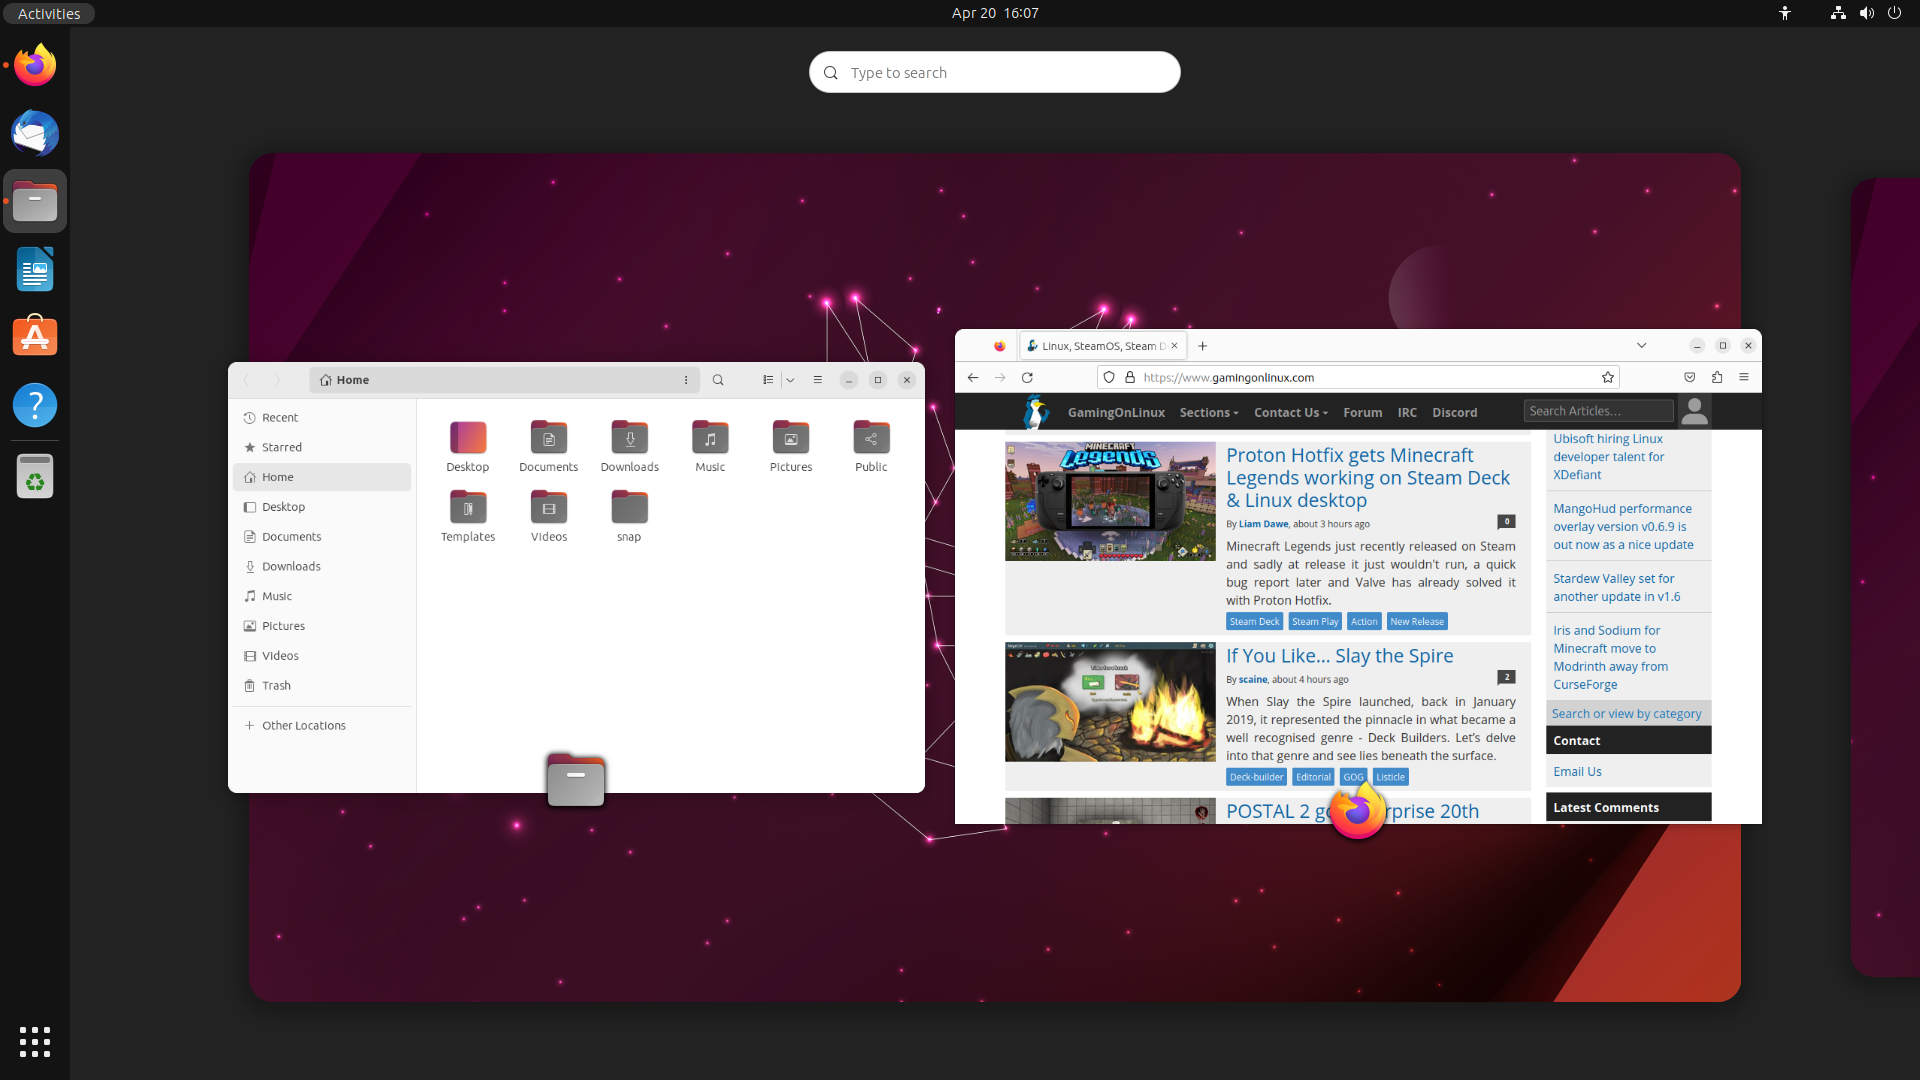Toggle list view in Files header
The width and height of the screenshot is (1920, 1080).
click(768, 380)
